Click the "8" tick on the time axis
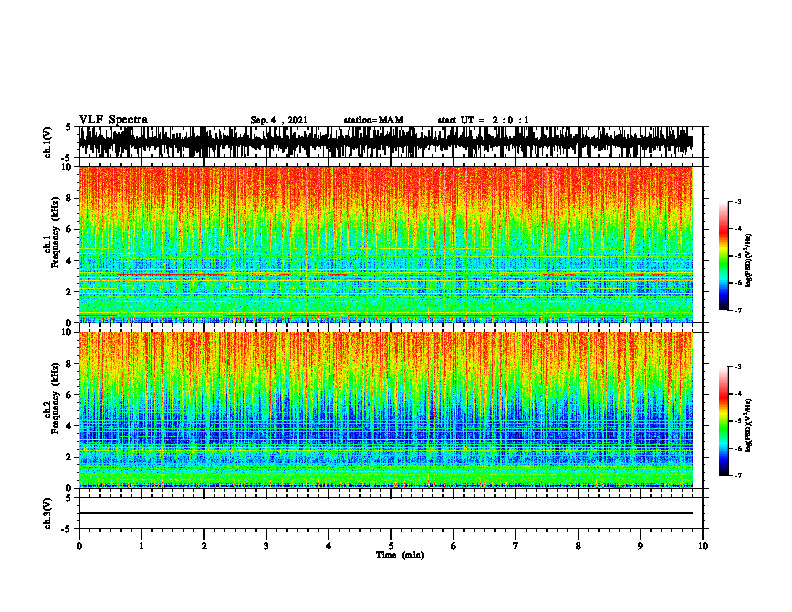The height and width of the screenshot is (612, 792). (578, 546)
